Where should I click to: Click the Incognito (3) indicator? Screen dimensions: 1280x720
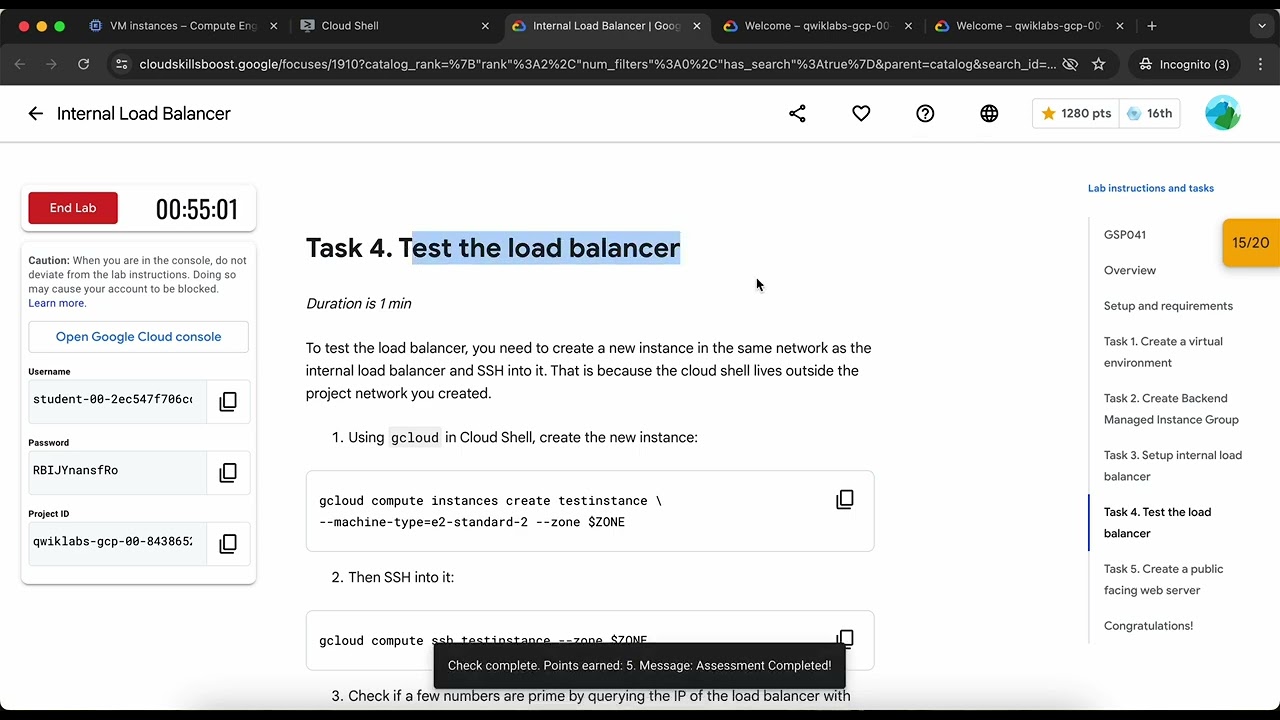click(1184, 64)
